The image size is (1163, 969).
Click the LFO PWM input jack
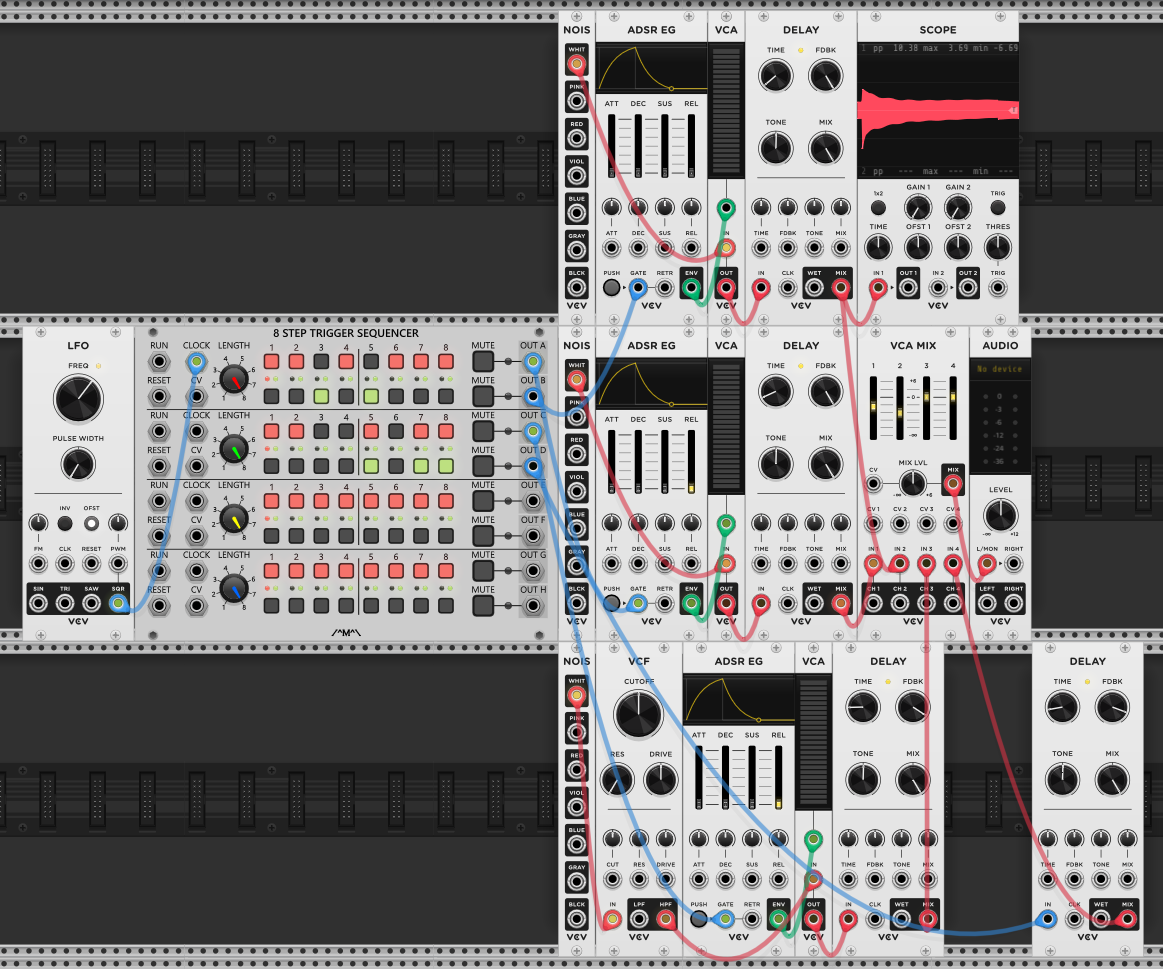click(118, 564)
